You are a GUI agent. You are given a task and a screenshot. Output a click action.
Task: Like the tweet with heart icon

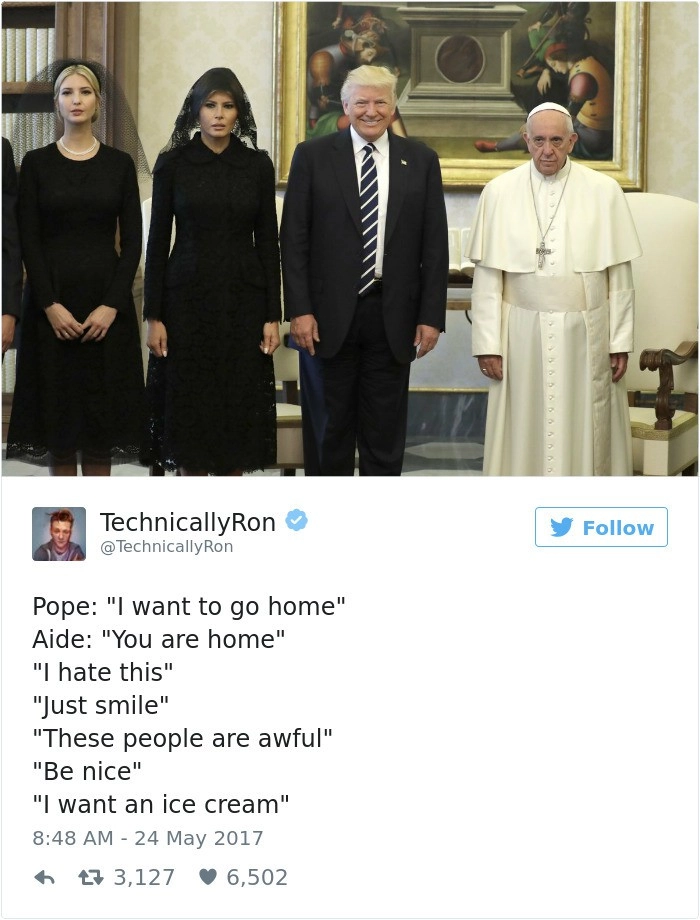208,877
